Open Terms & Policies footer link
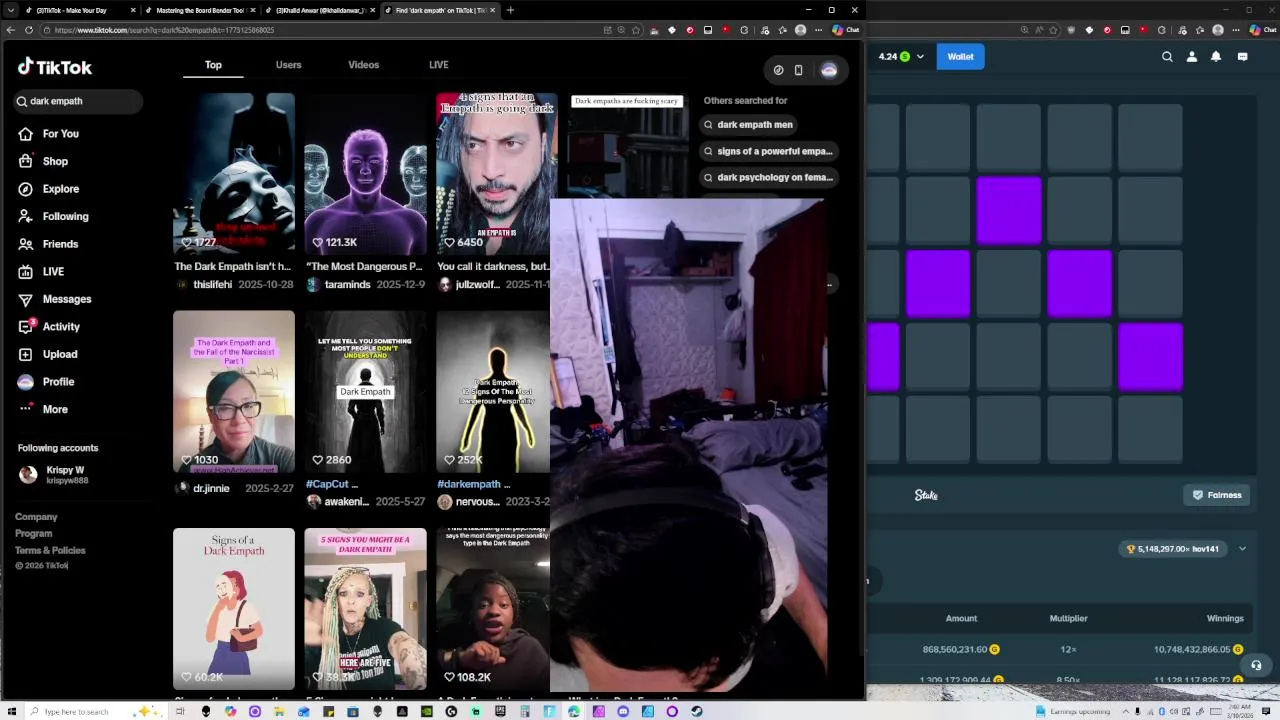This screenshot has height=720, width=1280. pos(50,551)
